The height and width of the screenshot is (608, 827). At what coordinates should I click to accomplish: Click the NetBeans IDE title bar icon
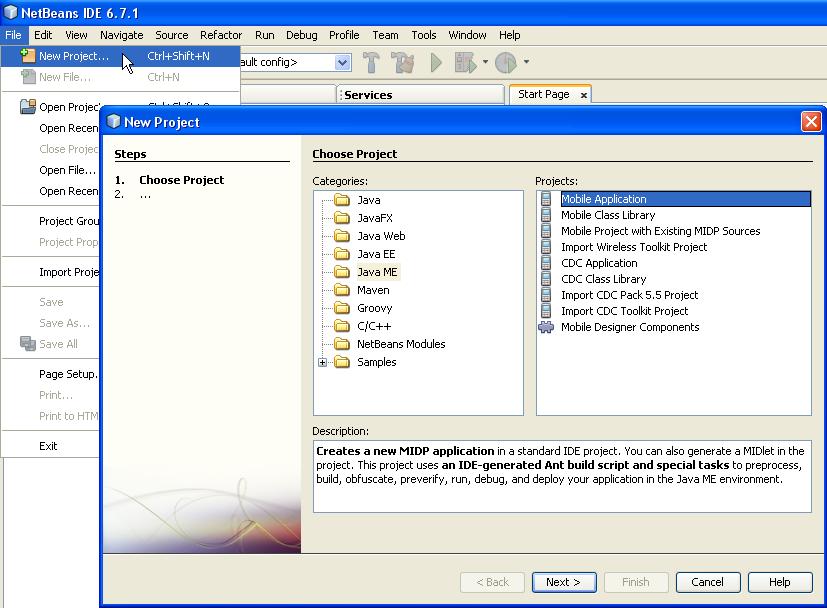(11, 12)
